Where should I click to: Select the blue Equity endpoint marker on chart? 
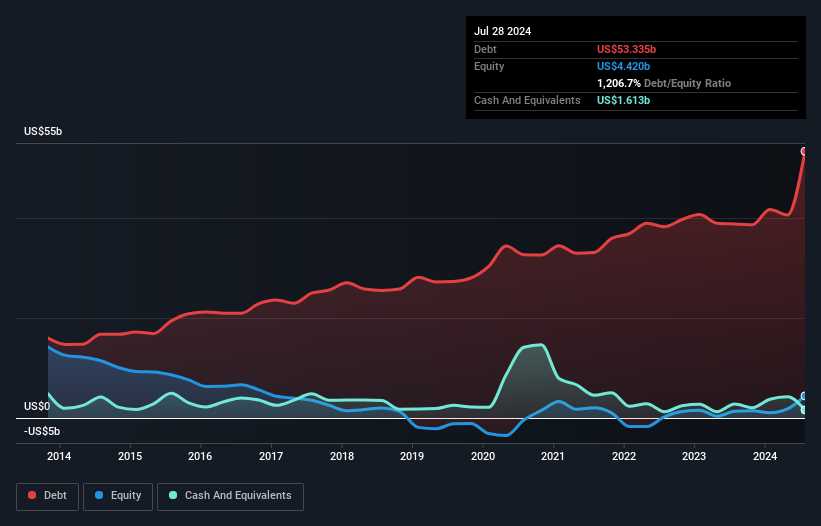[804, 396]
